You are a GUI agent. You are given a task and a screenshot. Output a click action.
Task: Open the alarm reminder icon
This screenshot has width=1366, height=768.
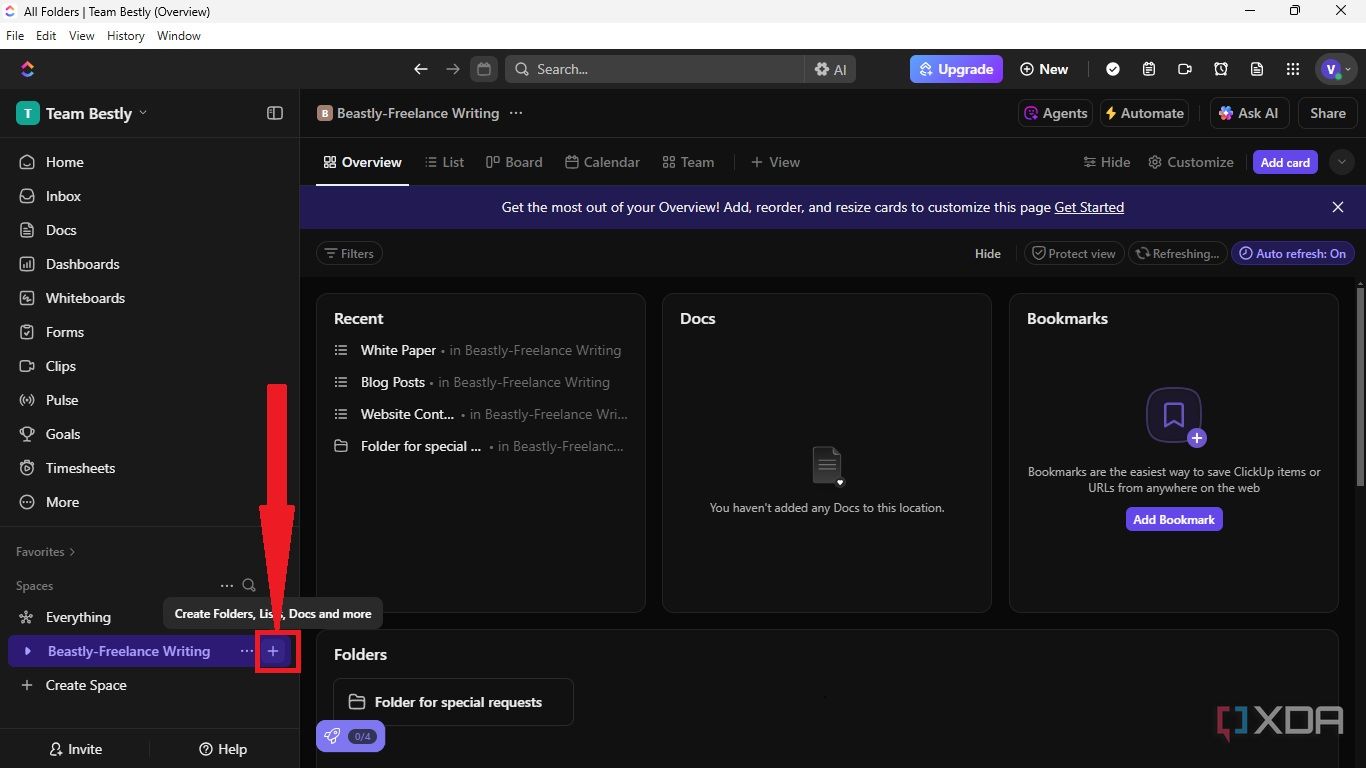click(x=1221, y=69)
